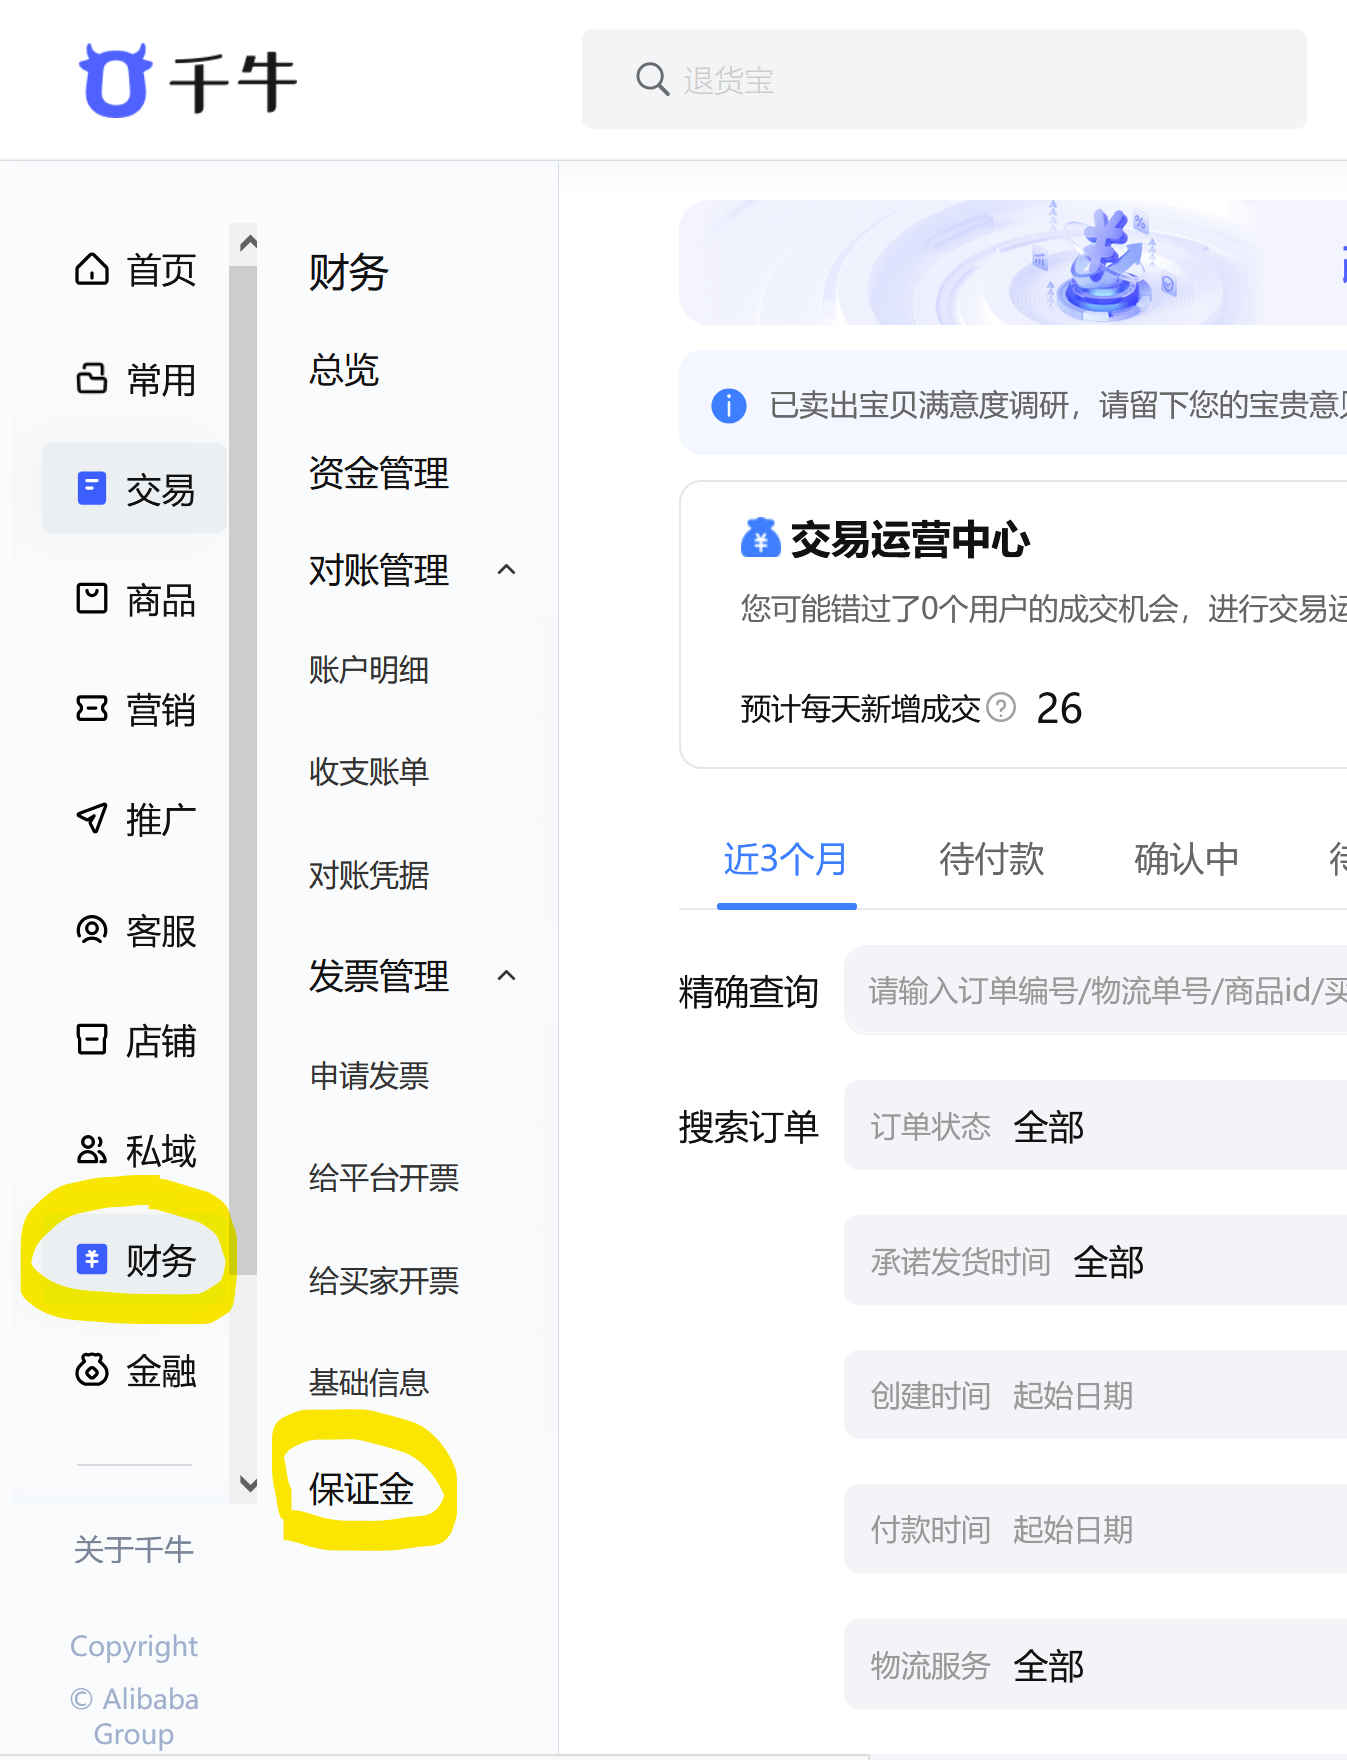1347x1760 pixels.
Task: Open the 推广 promotion paper-plane icon
Action: coord(92,818)
